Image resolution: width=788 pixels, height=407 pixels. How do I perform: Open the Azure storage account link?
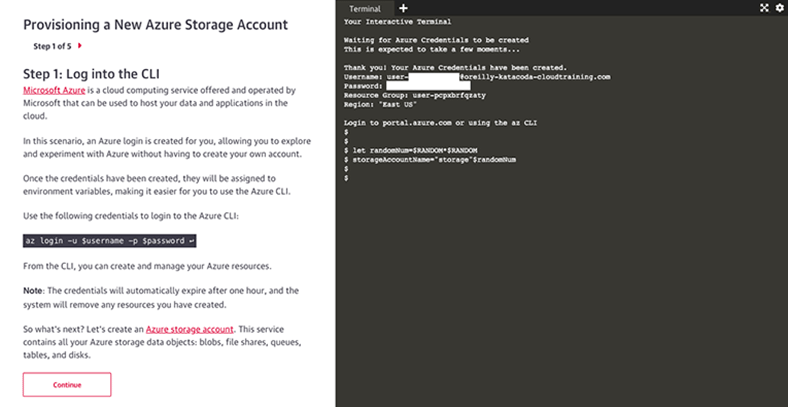(189, 330)
